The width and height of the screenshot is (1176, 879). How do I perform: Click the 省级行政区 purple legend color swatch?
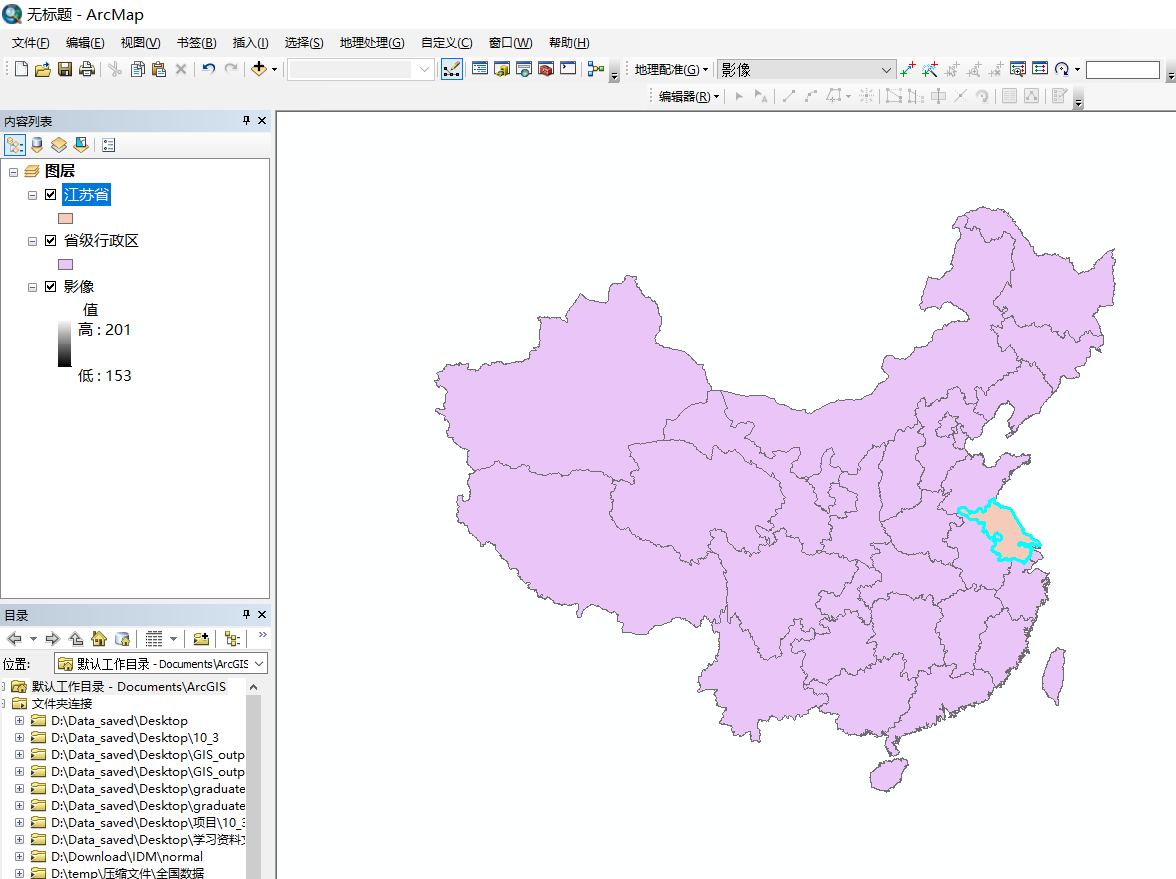point(65,264)
